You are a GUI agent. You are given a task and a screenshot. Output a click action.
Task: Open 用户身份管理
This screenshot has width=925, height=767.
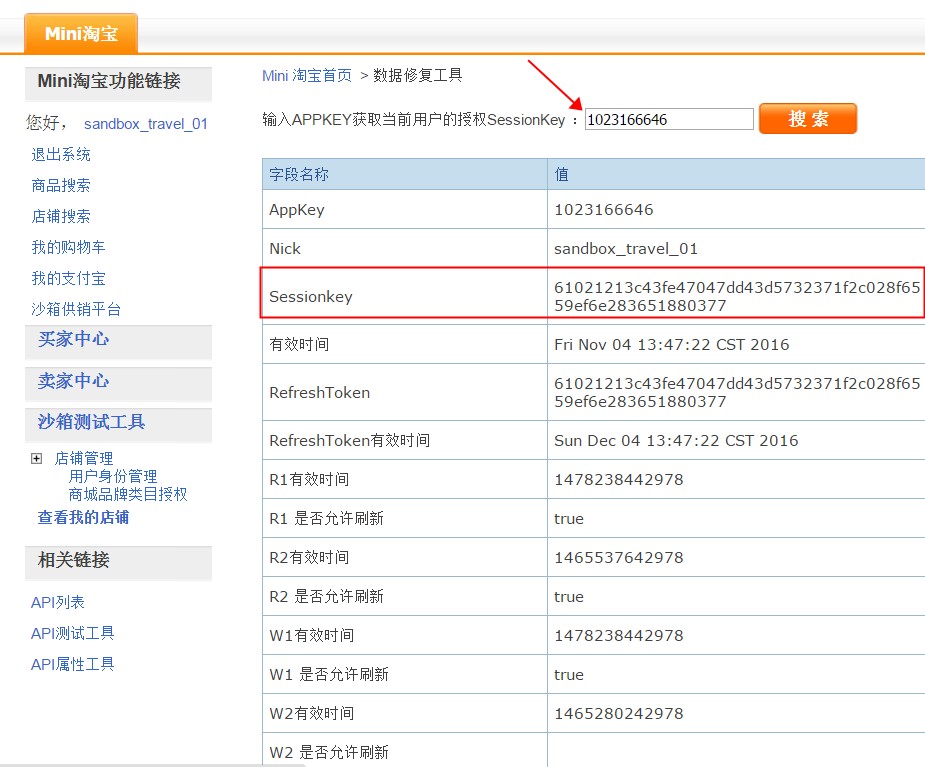[x=113, y=476]
